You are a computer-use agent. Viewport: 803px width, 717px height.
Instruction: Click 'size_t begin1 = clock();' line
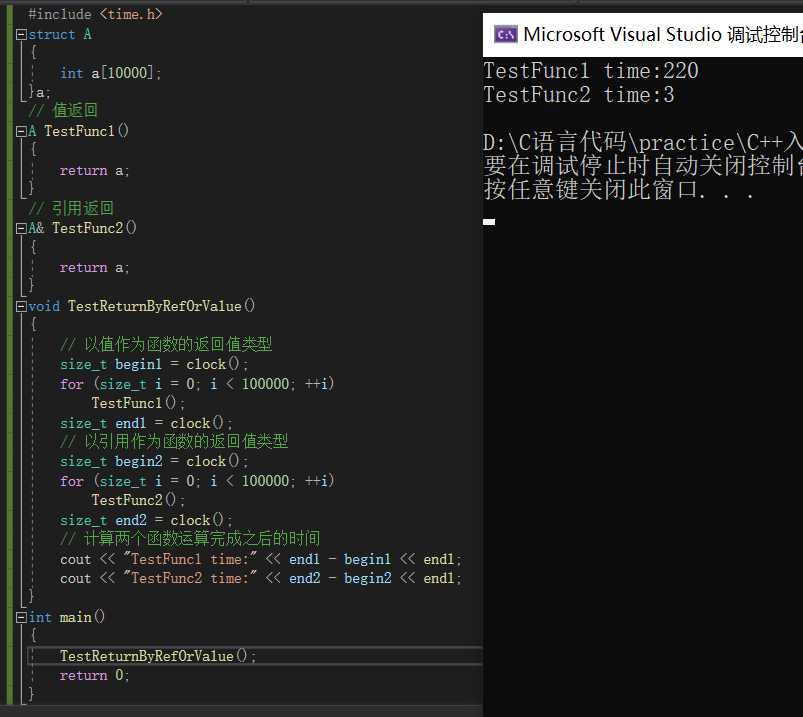(154, 364)
